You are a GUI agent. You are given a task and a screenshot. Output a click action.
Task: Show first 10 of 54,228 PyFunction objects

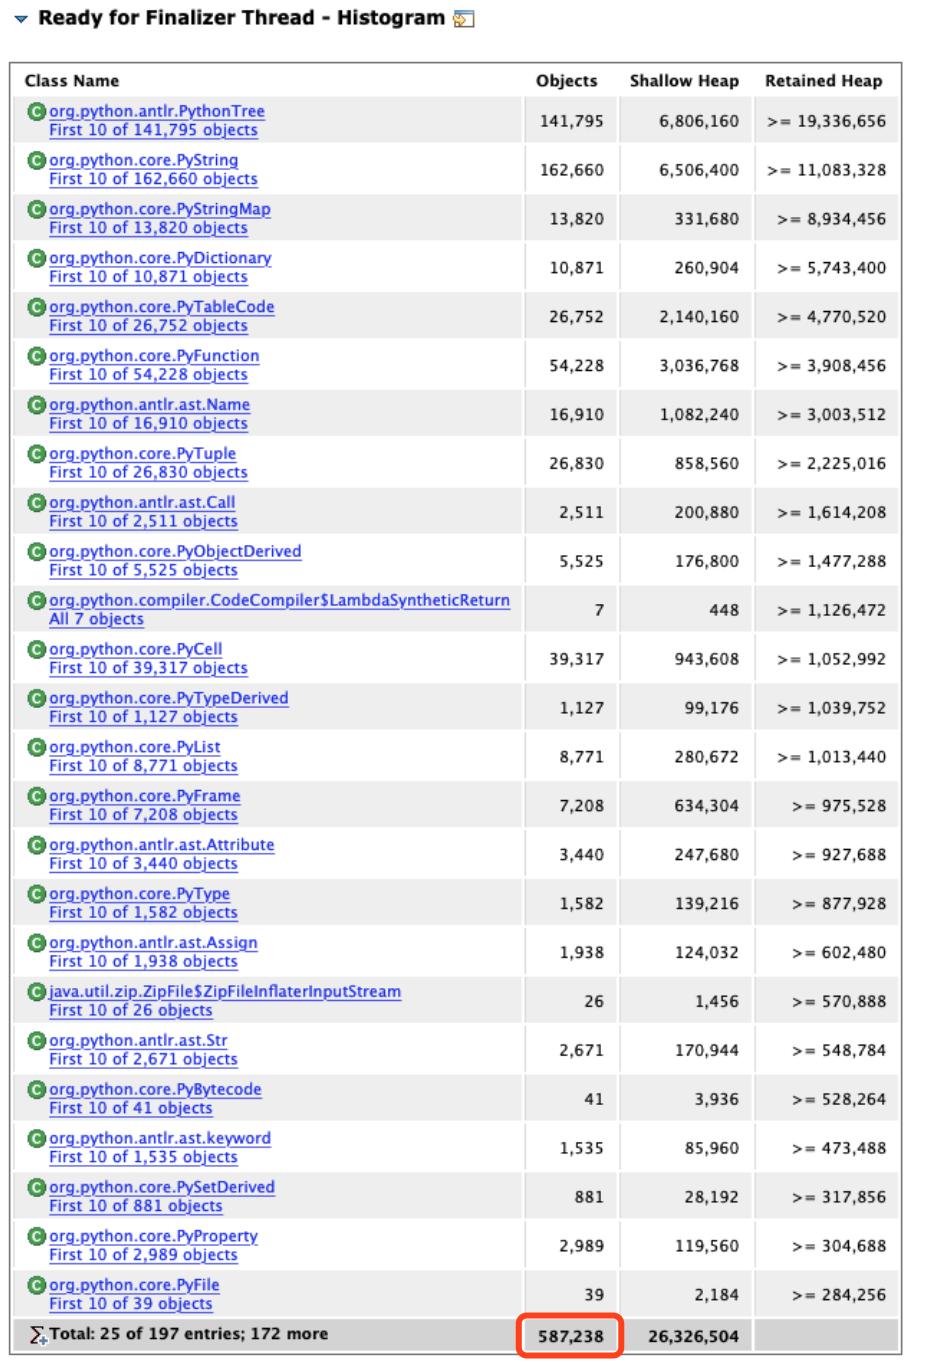[148, 374]
